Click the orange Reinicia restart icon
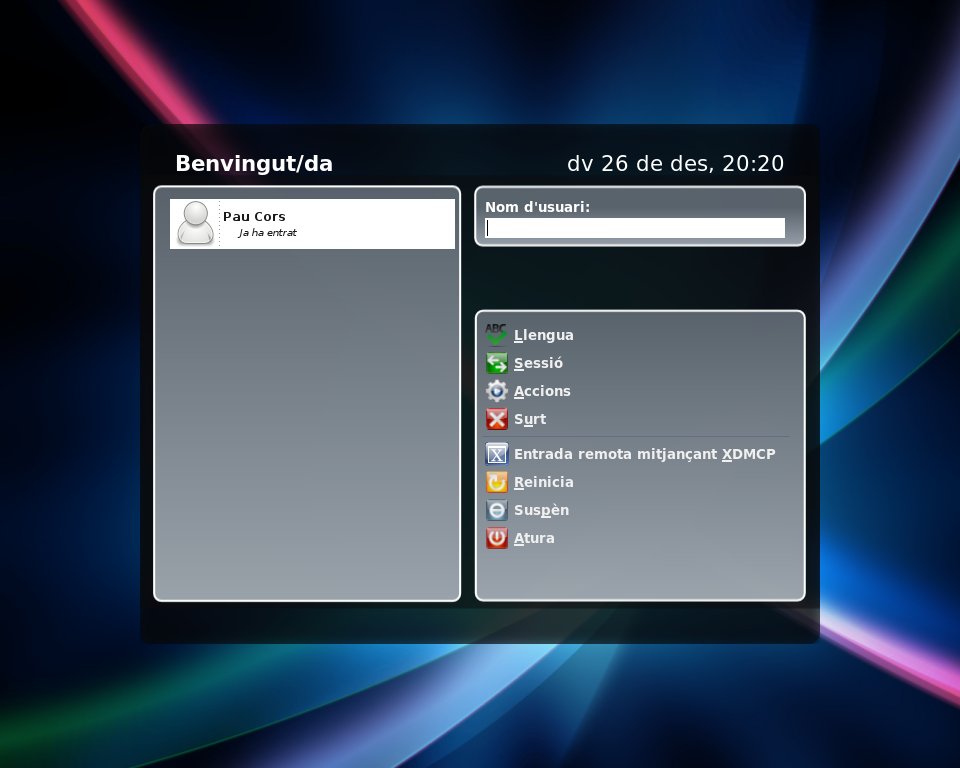 (497, 482)
